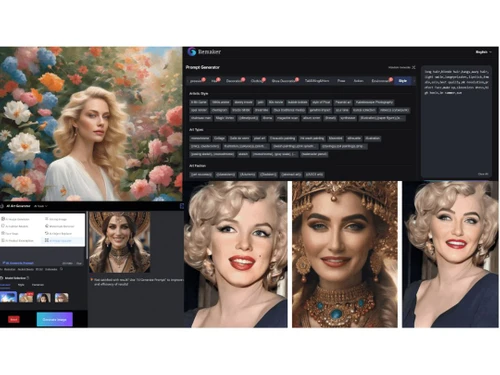500x375 pixels.
Task: Add the disney movie style tag
Action: (x=243, y=102)
